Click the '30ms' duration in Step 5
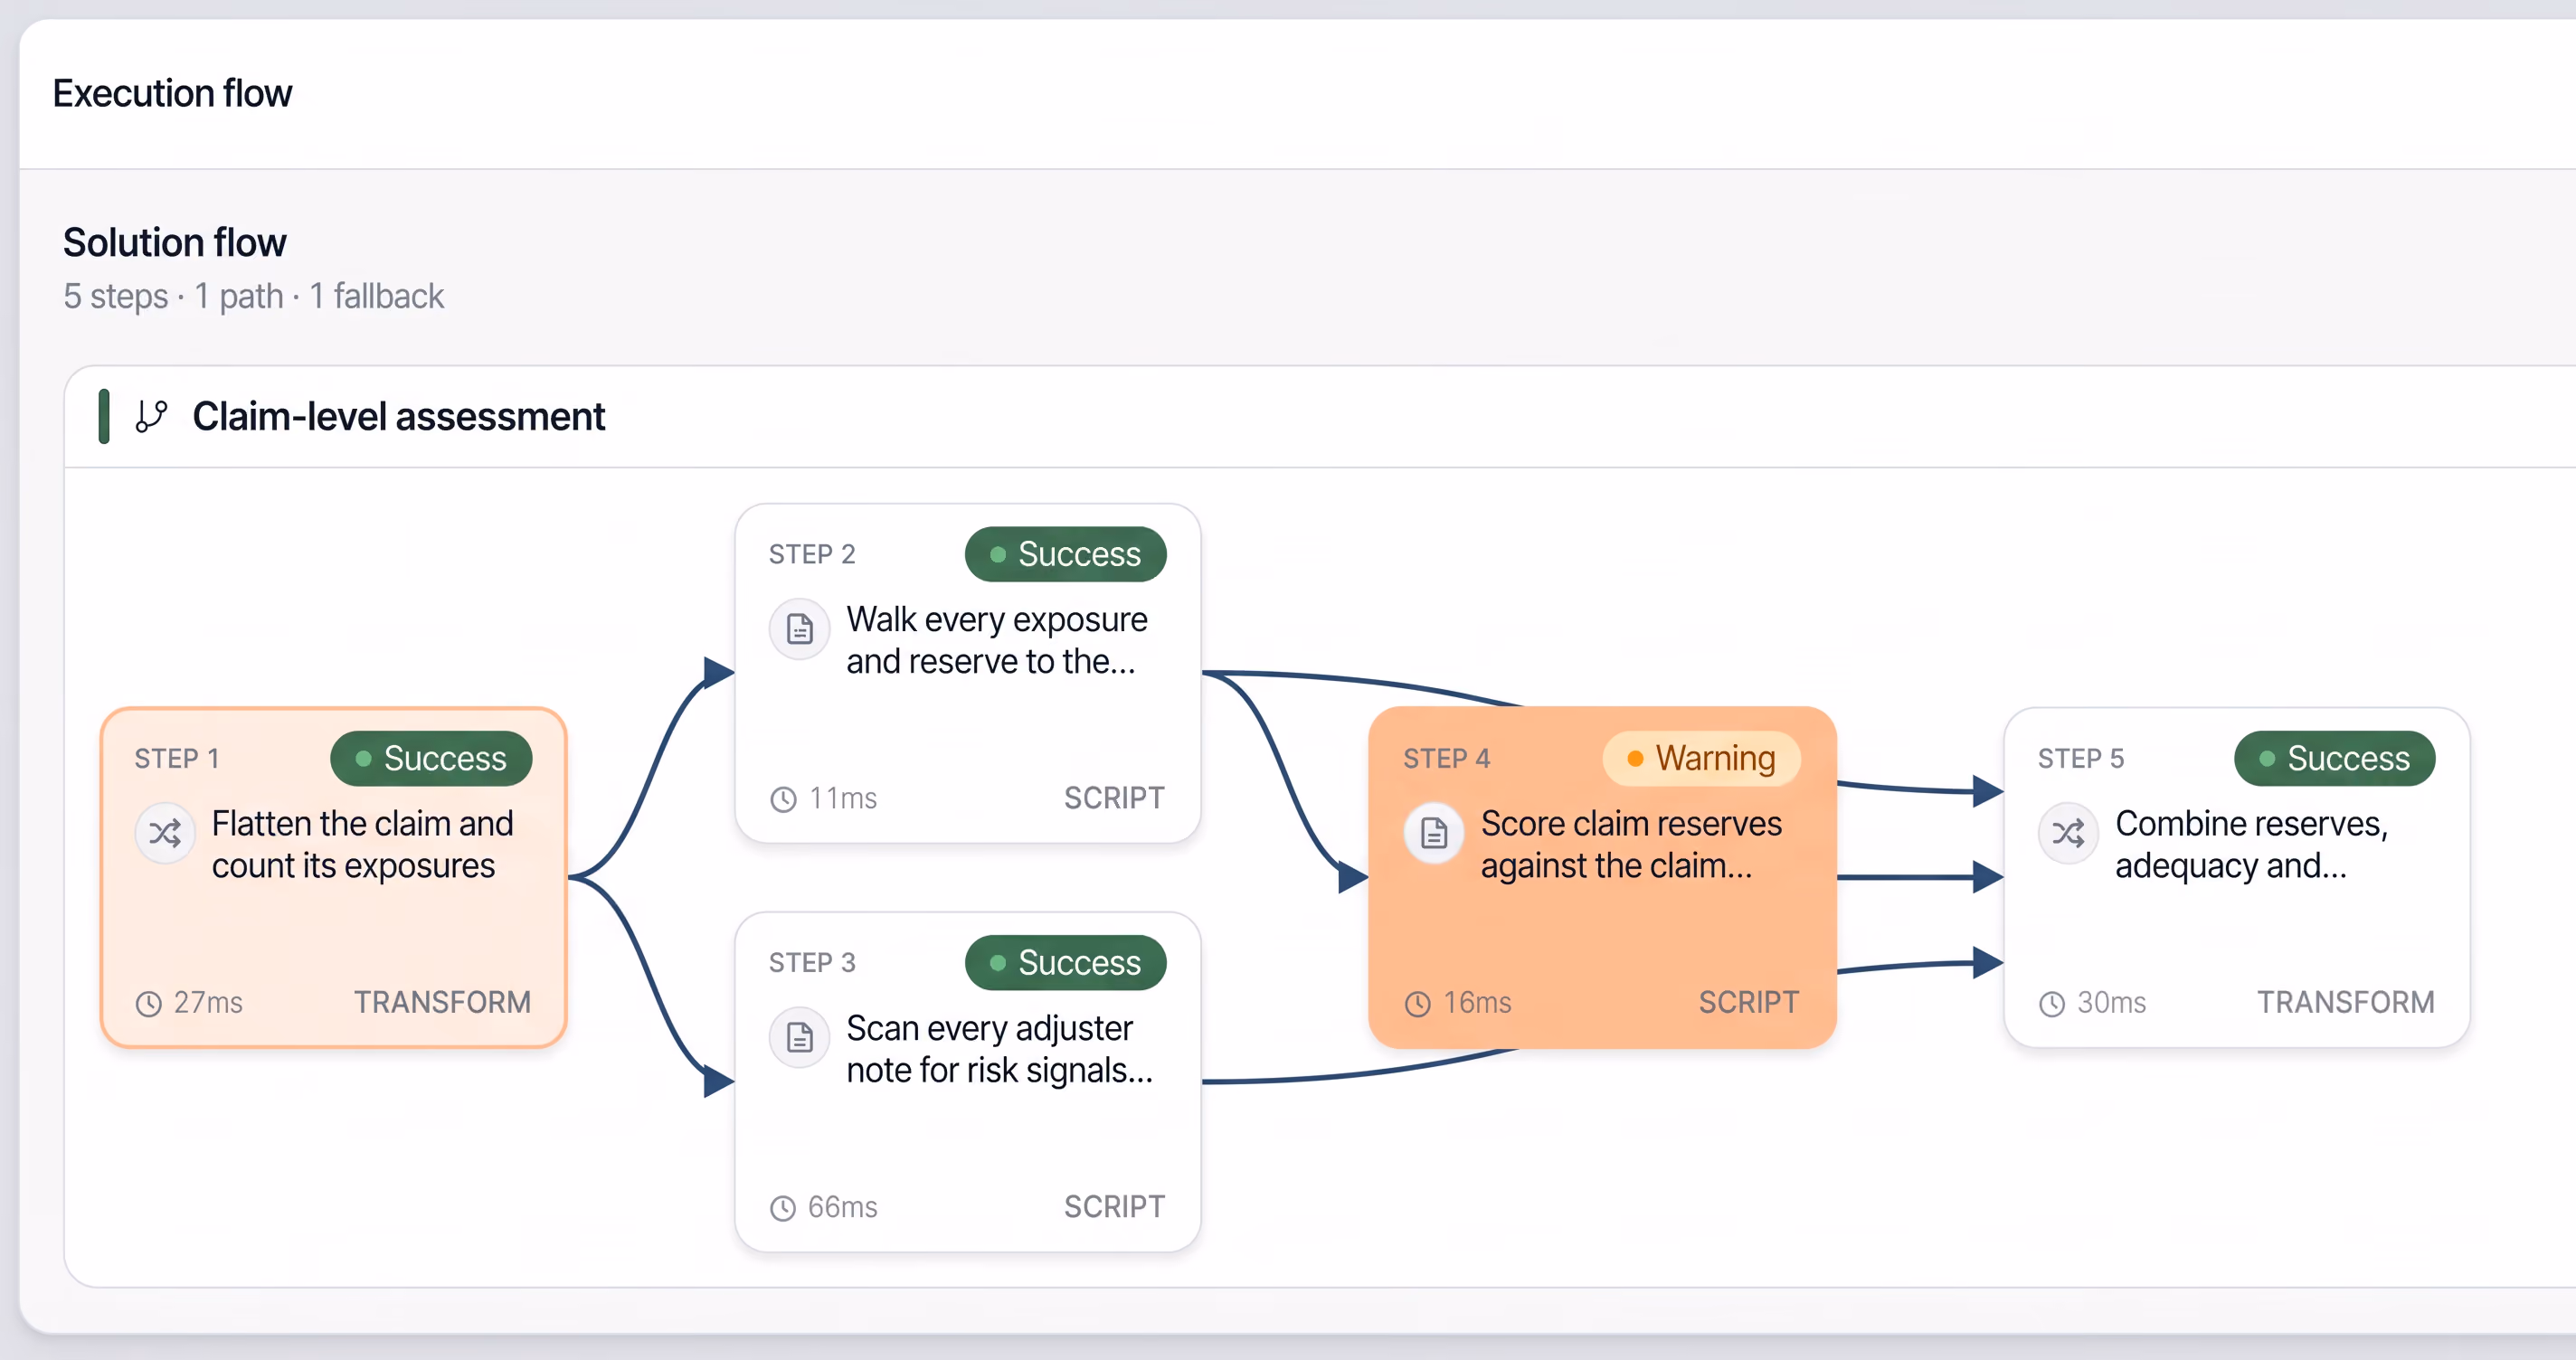 point(2112,1002)
